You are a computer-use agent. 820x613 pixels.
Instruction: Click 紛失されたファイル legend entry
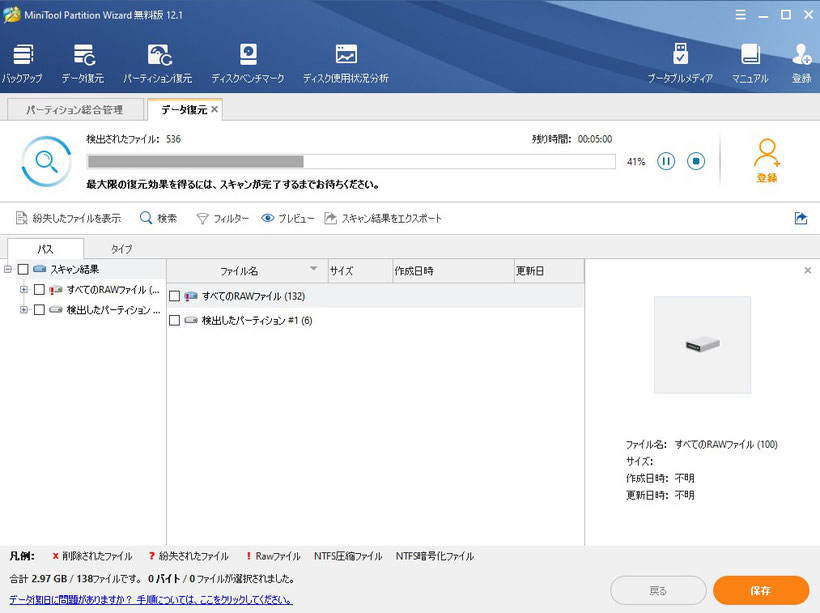189,556
